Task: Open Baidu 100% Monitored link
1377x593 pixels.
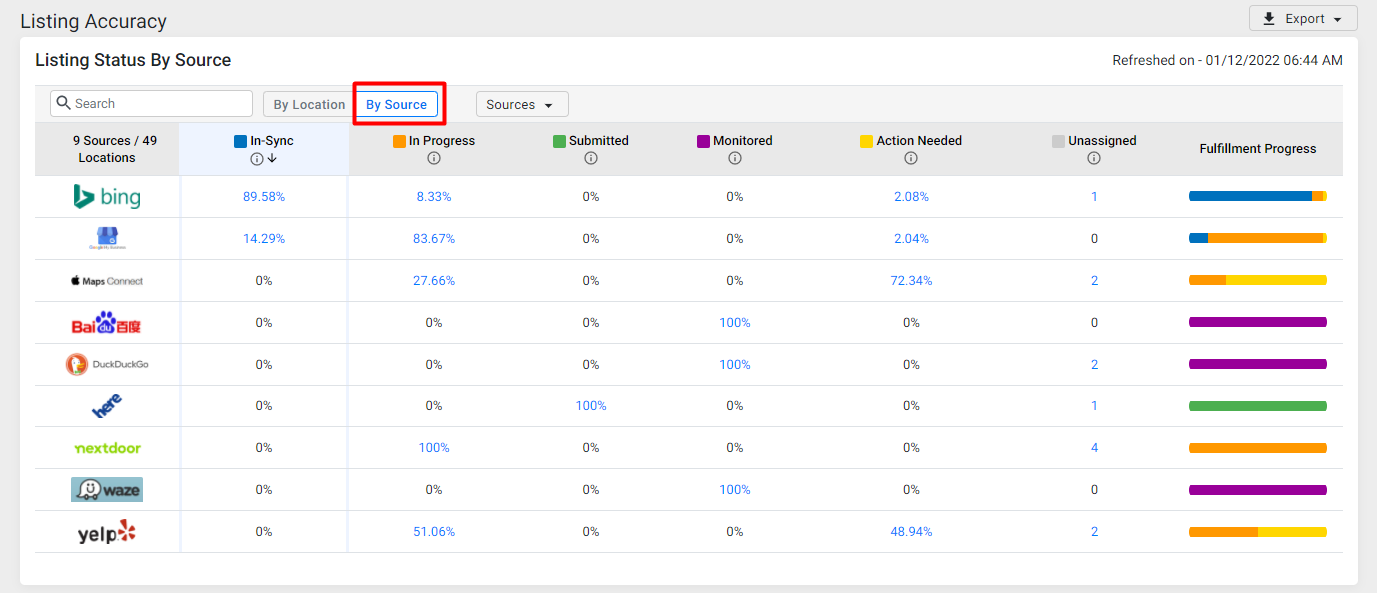Action: [x=735, y=323]
